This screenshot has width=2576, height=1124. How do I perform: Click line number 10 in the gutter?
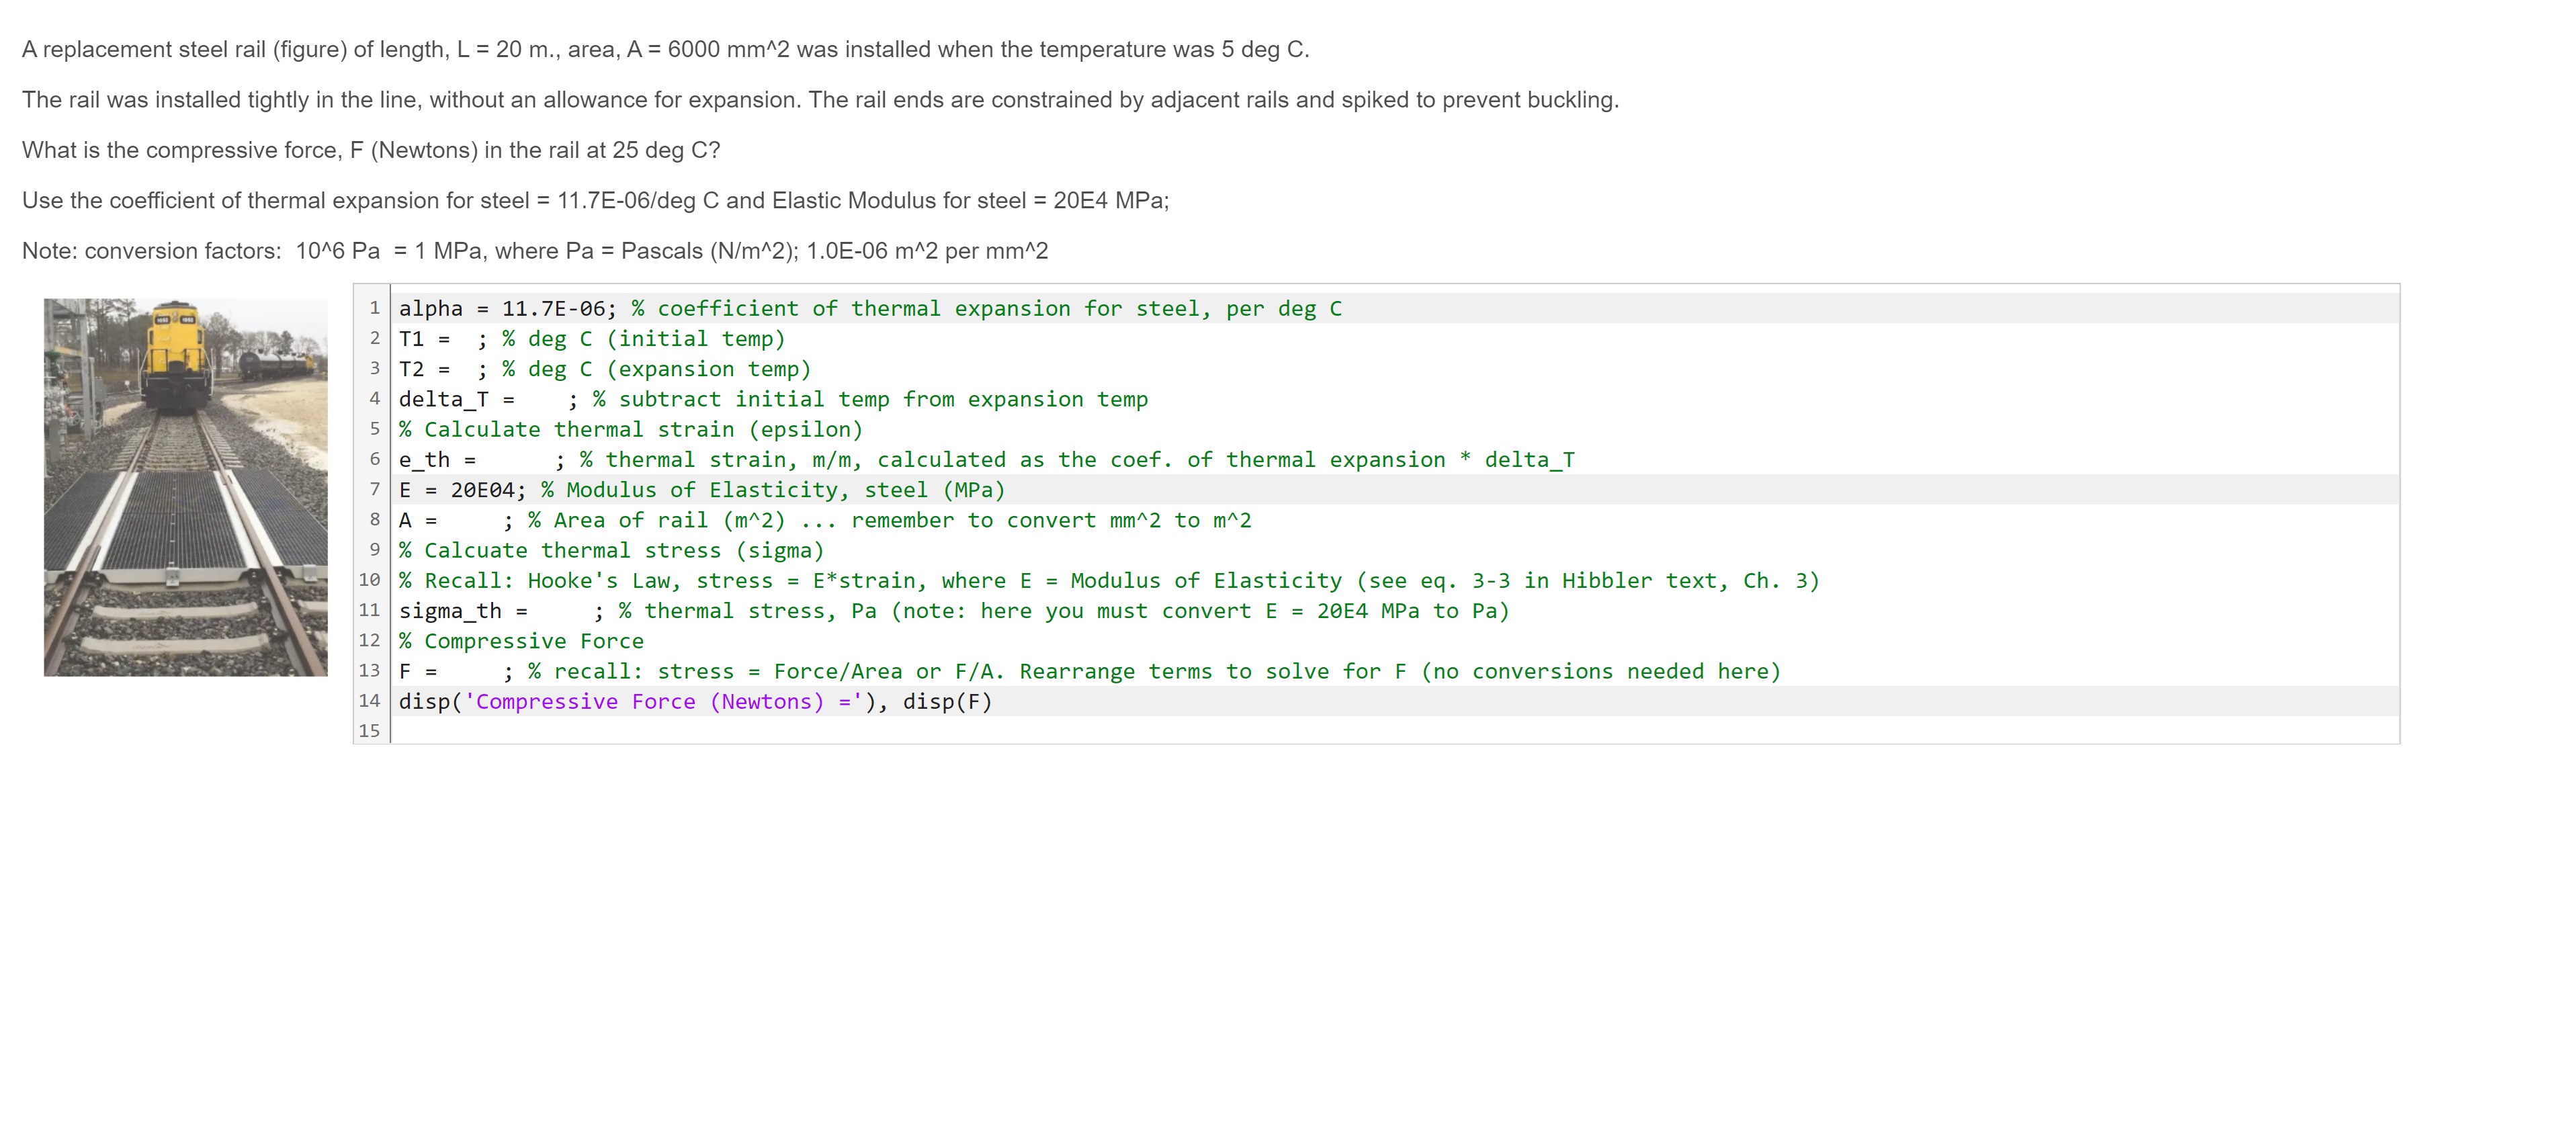(x=369, y=580)
